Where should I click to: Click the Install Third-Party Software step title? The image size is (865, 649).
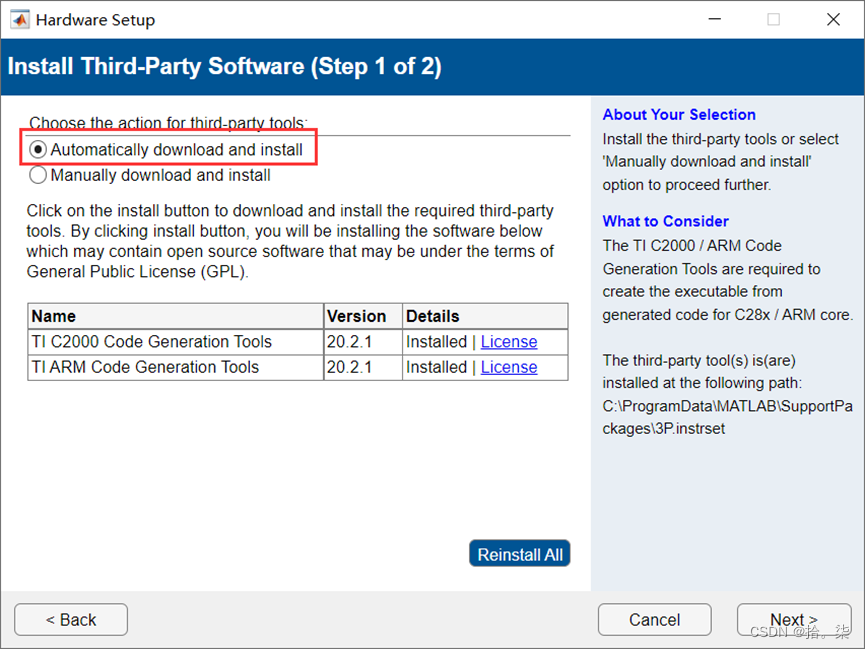[x=225, y=66]
